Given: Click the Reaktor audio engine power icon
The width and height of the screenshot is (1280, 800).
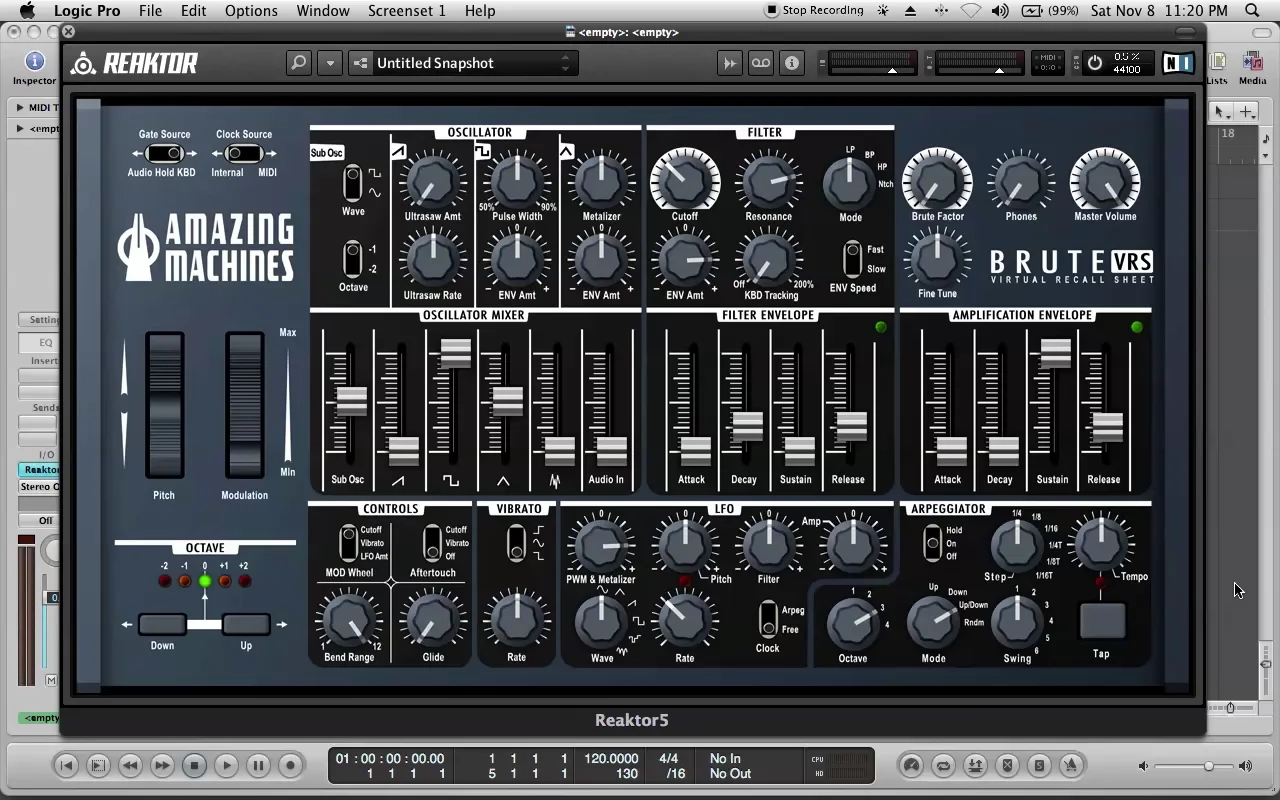Looking at the screenshot, I should 1095,63.
